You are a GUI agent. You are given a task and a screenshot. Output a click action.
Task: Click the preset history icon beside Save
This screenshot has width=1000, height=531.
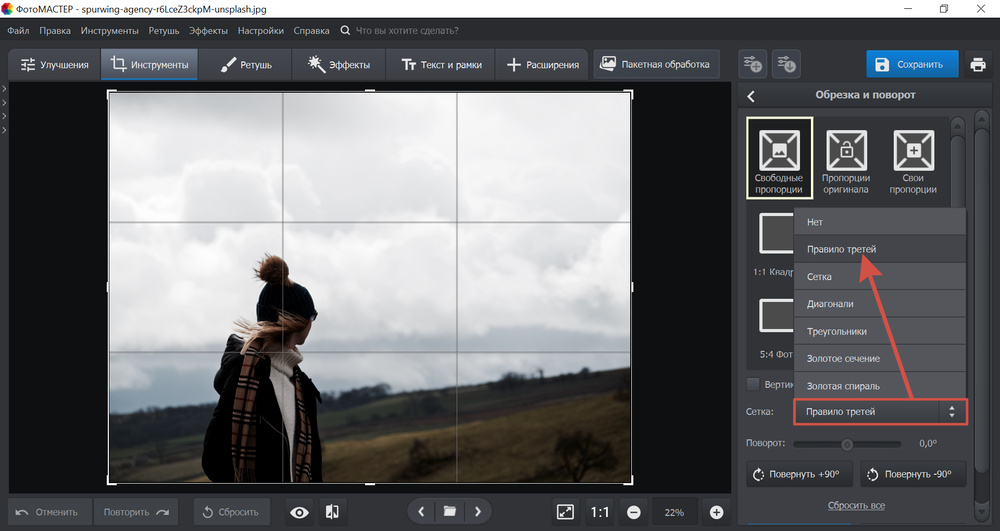coord(787,65)
